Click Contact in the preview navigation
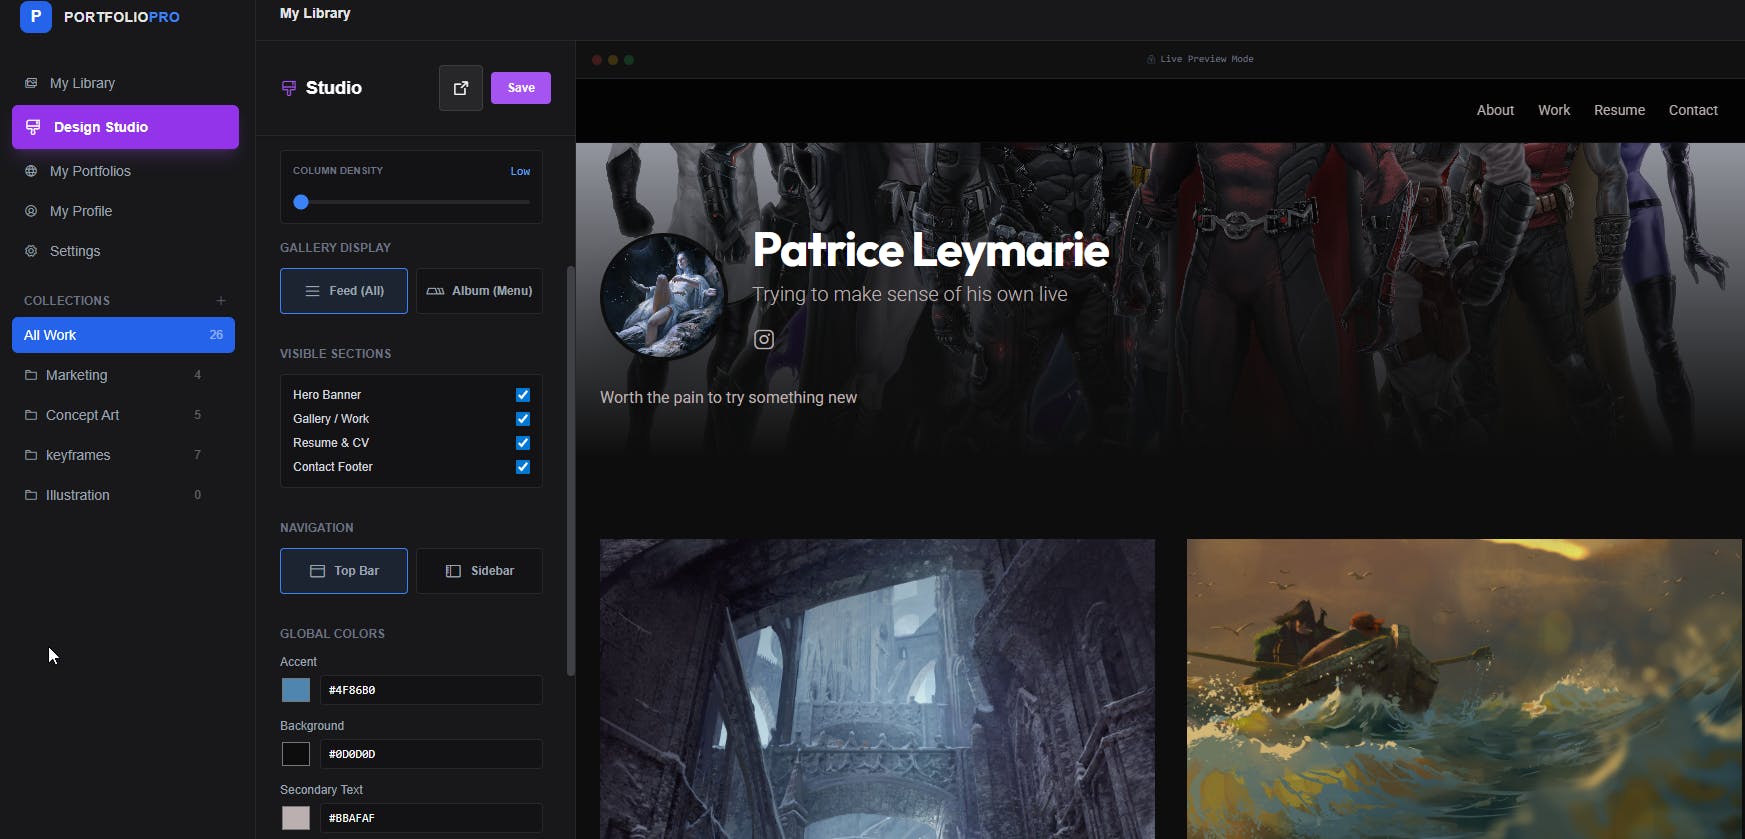 pyautogui.click(x=1693, y=110)
